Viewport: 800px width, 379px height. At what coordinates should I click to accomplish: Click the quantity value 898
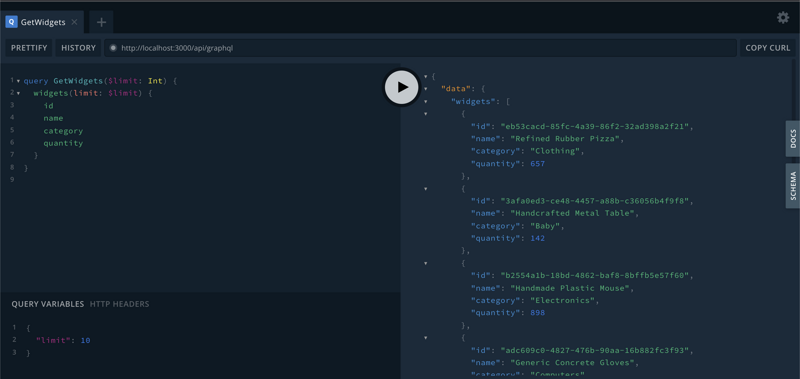538,313
